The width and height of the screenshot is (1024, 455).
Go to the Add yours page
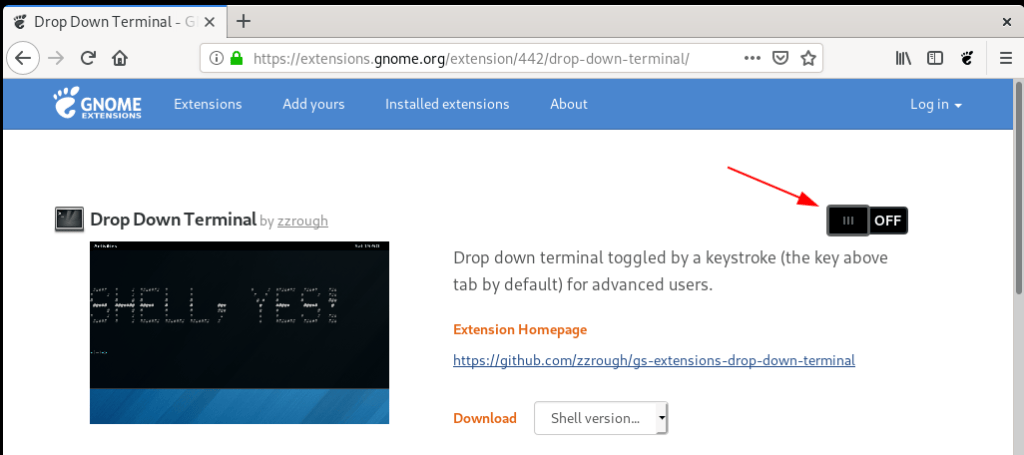[x=313, y=104]
